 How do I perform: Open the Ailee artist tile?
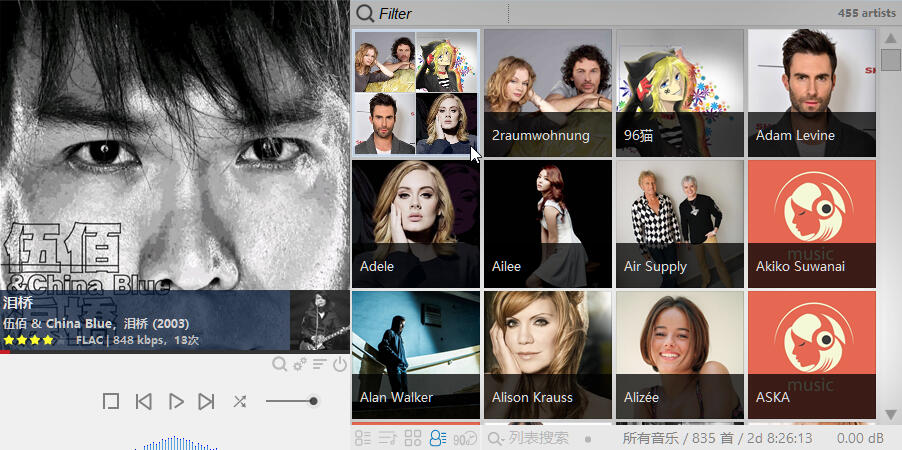tap(548, 224)
